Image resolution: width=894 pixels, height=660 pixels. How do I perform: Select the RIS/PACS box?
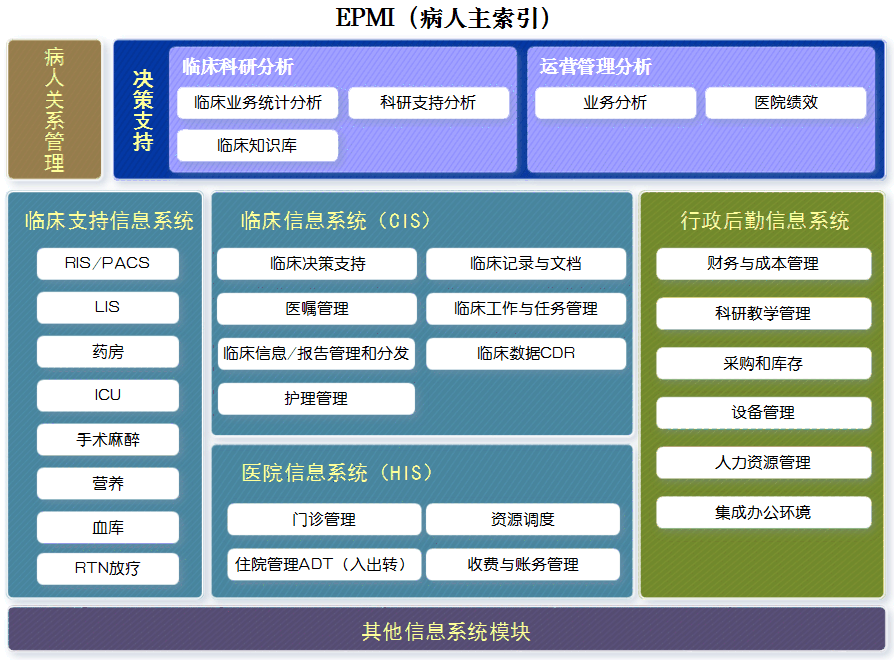point(108,263)
